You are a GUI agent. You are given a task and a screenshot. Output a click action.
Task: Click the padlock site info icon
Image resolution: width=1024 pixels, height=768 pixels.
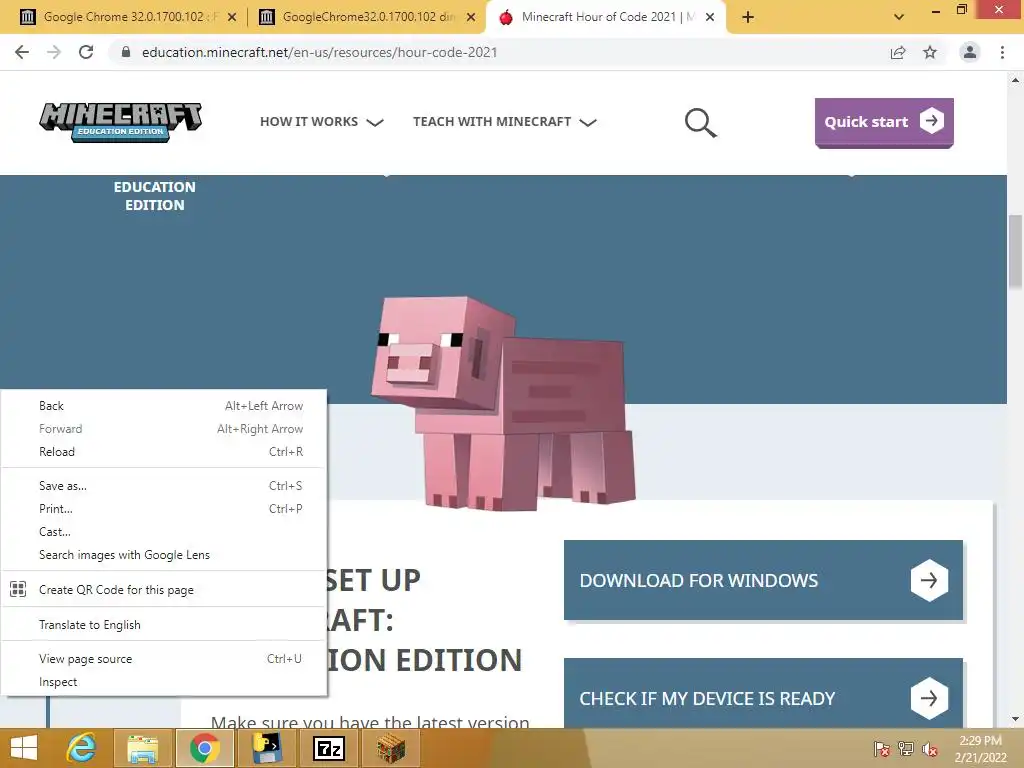click(x=125, y=52)
